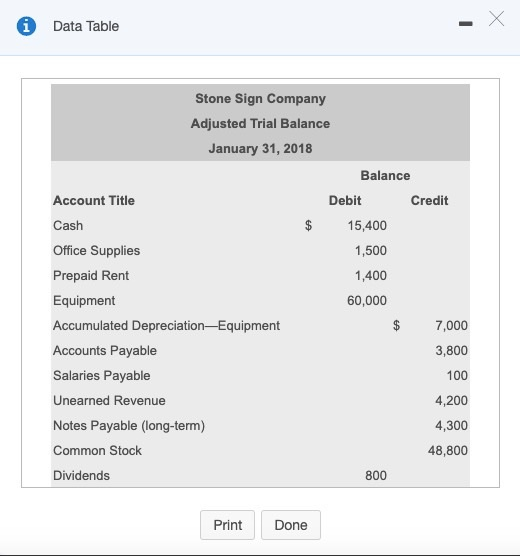Select the 'Dividends' account label
Screen dimensions: 520x556
(x=82, y=476)
